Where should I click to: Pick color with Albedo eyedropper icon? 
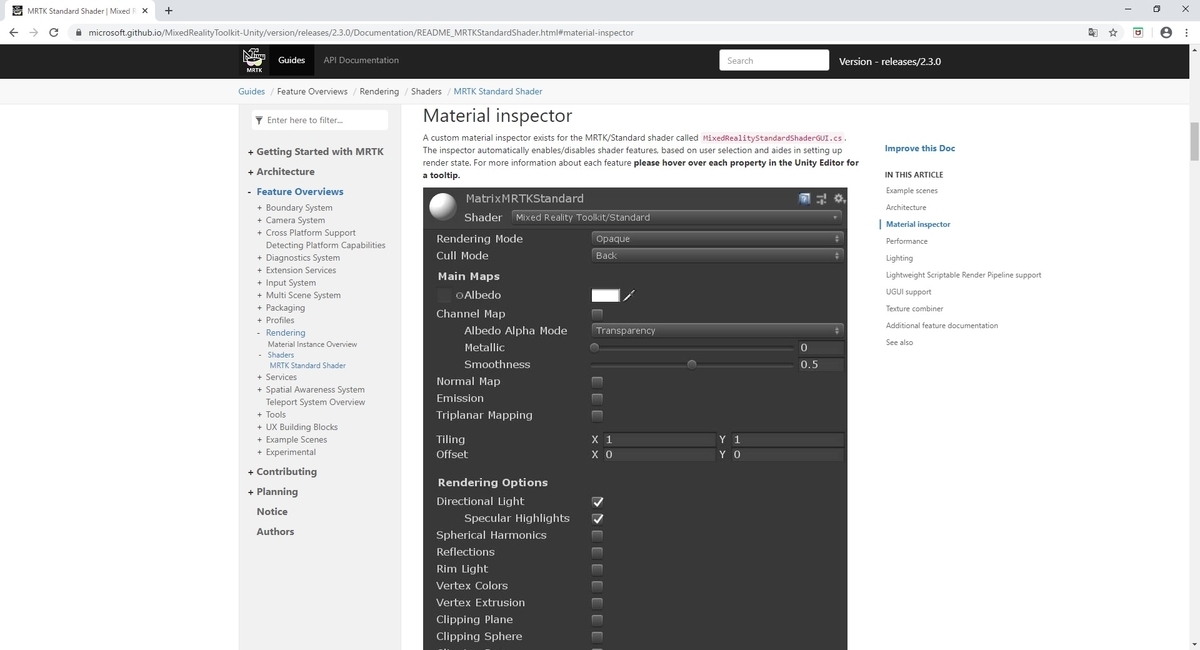(630, 295)
